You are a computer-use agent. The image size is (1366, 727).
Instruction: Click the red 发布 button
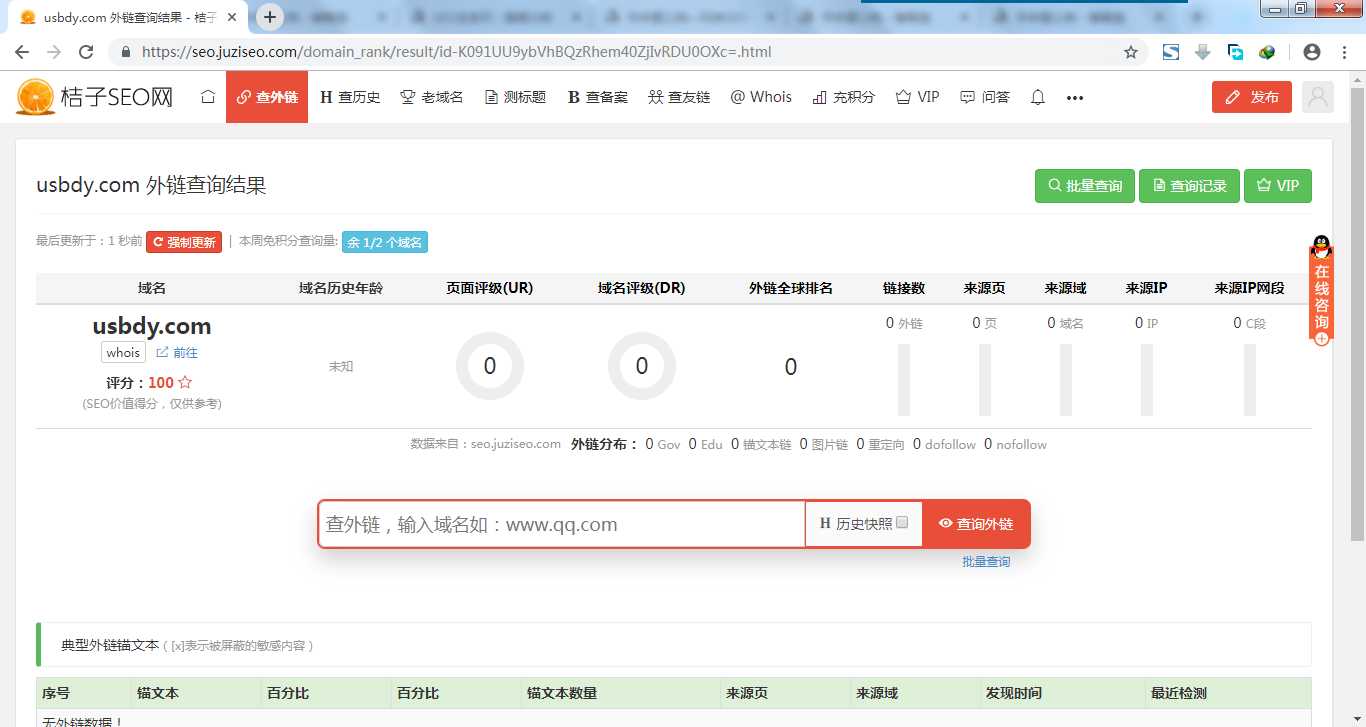[x=1252, y=97]
